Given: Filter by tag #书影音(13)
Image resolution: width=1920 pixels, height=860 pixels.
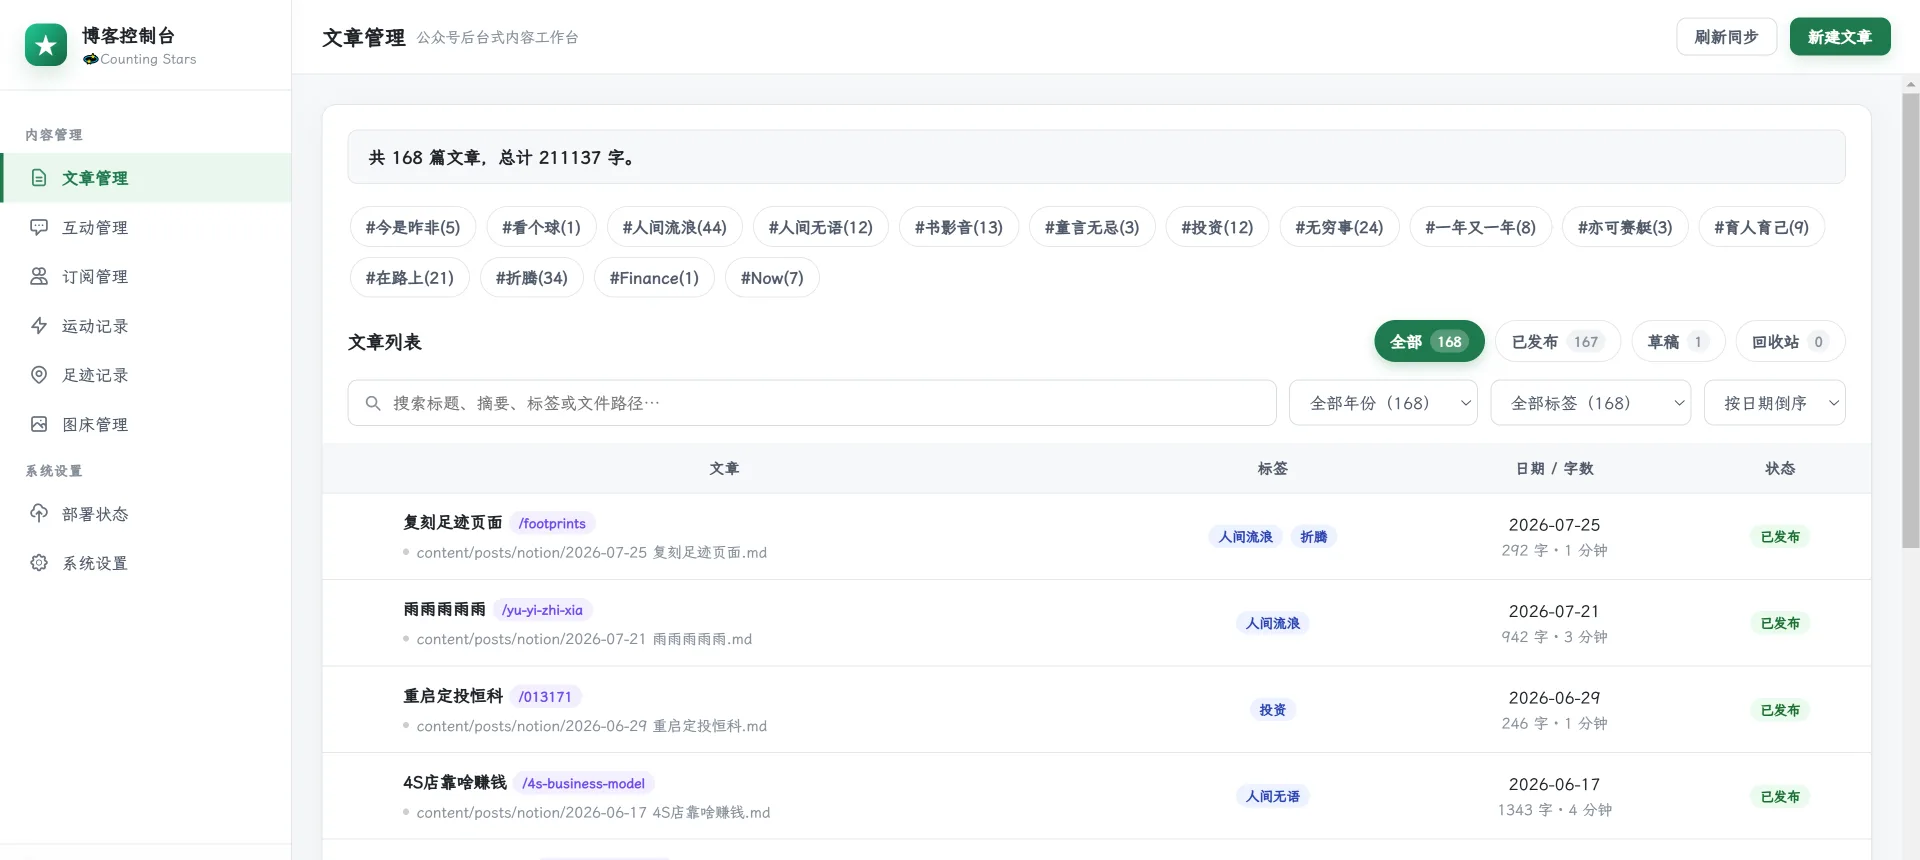Looking at the screenshot, I should coord(958,227).
